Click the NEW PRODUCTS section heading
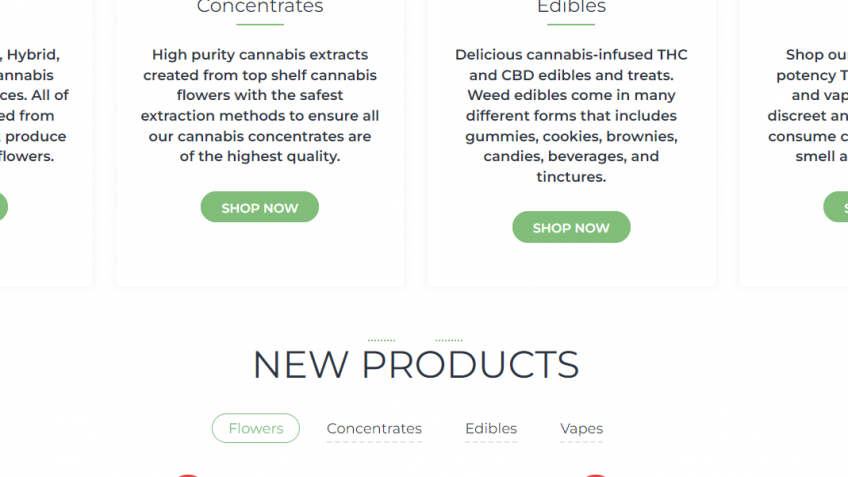 click(415, 365)
